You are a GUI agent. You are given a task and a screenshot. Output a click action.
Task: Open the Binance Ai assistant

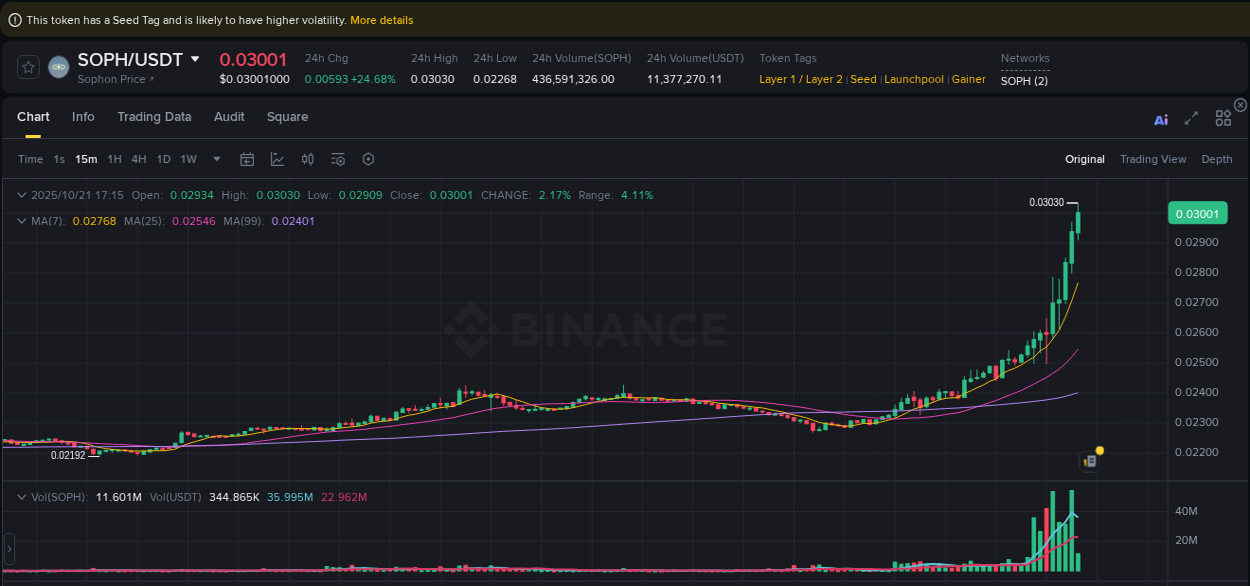point(1160,118)
